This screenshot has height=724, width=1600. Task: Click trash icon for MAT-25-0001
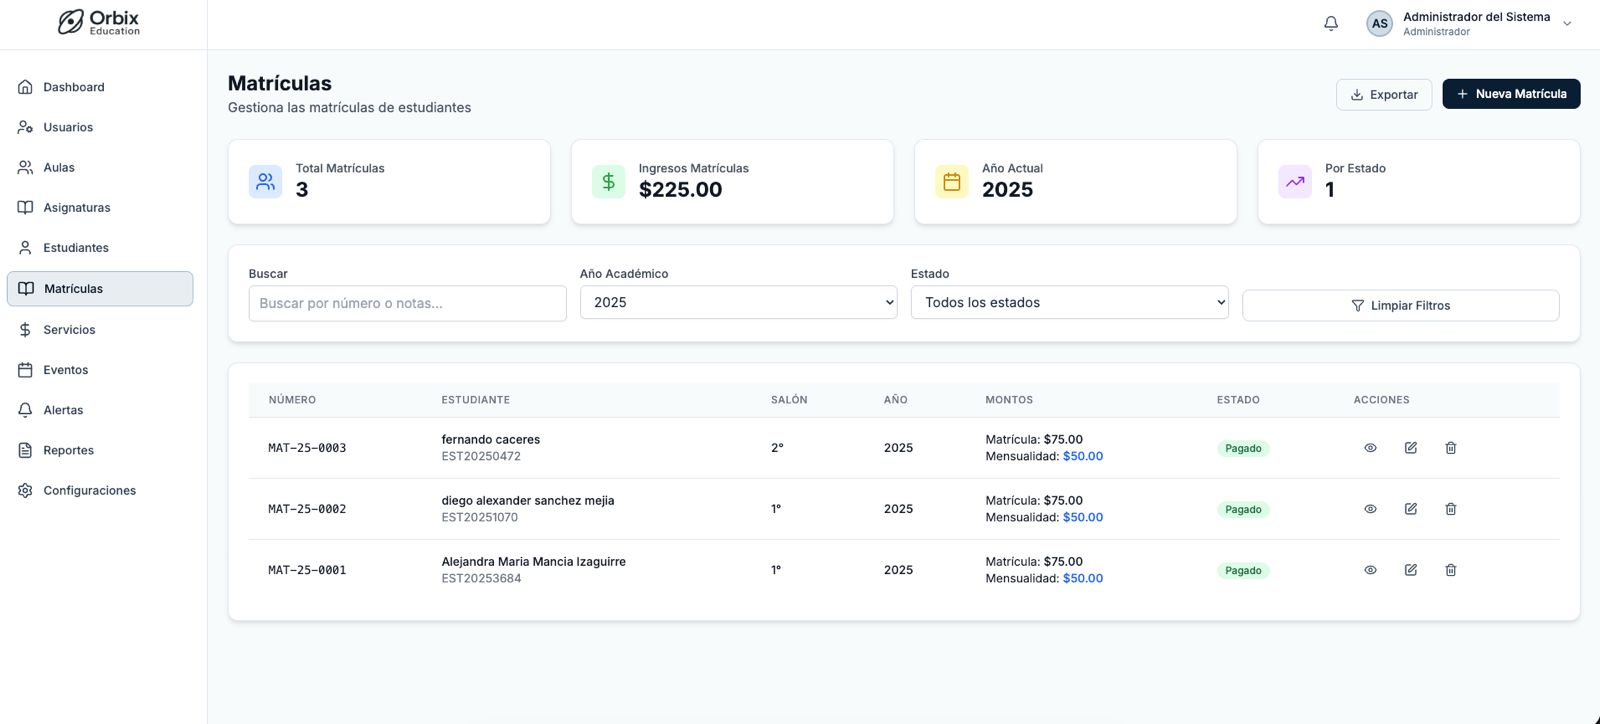[x=1450, y=570]
